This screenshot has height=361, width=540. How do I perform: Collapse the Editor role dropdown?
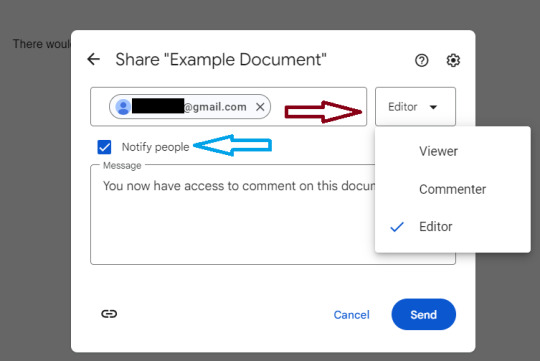tap(415, 107)
